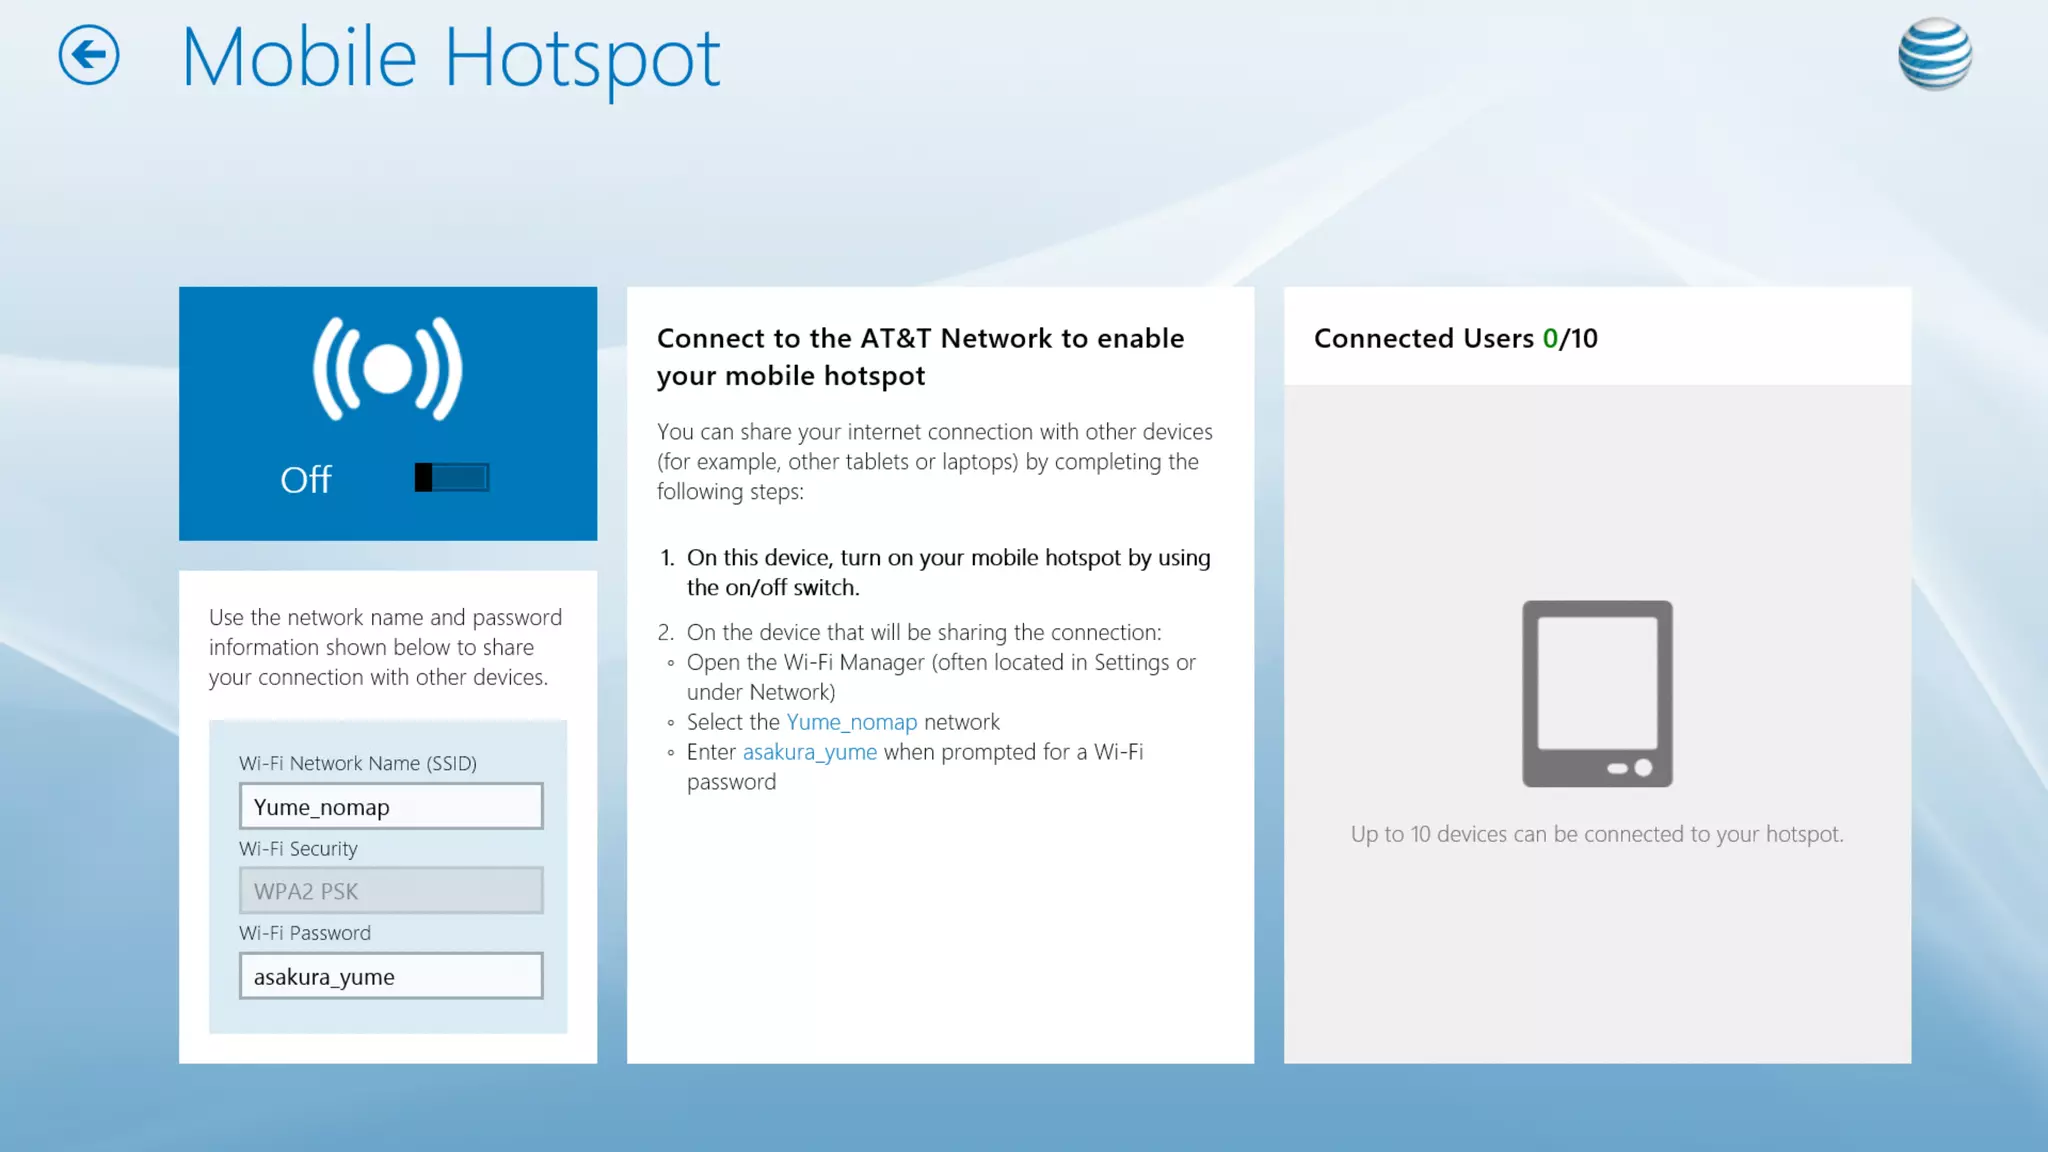Click the Off label beside the switch

coord(305,480)
